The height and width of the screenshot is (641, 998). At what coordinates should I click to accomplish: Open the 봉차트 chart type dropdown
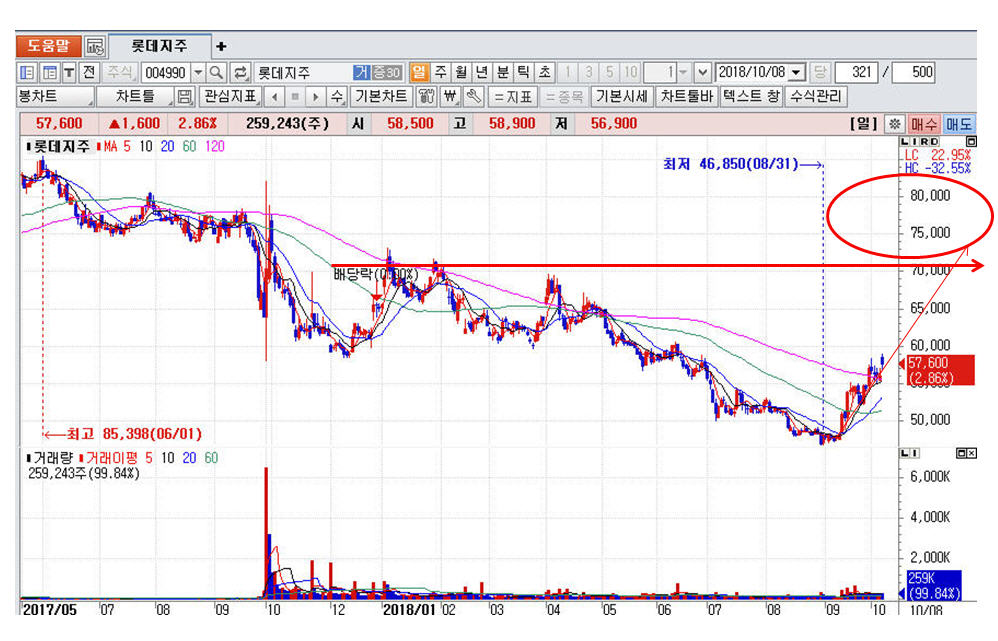coord(55,97)
